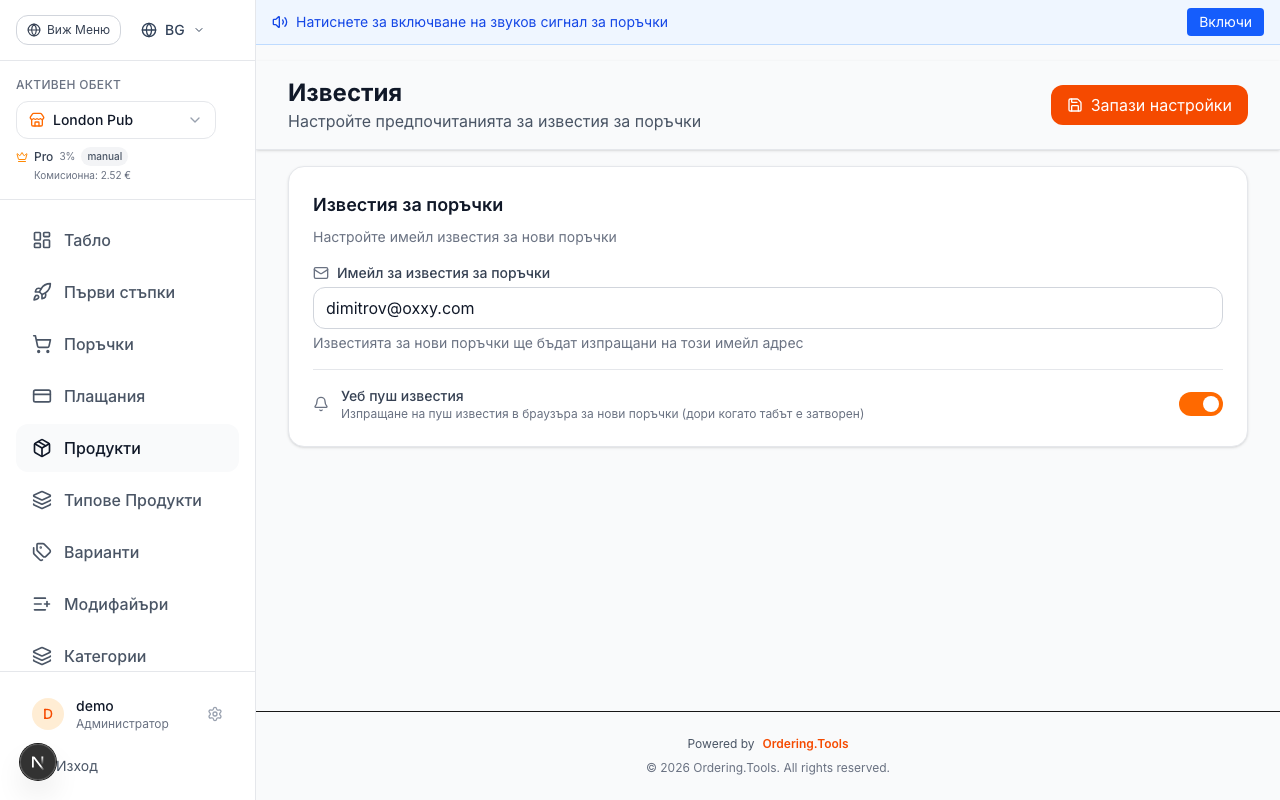The image size is (1280, 800).
Task: Click the bell icon near Уеб пуш известия
Action: click(321, 404)
